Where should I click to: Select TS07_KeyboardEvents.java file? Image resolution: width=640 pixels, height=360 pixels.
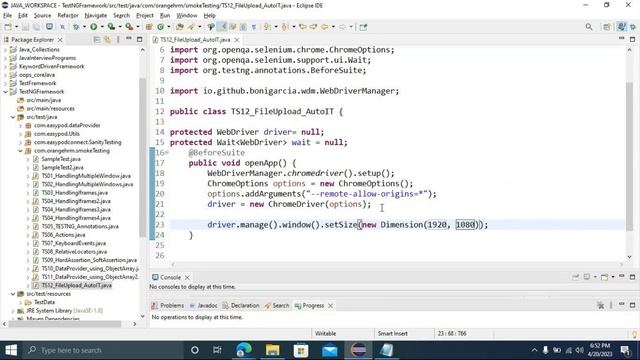(x=73, y=243)
